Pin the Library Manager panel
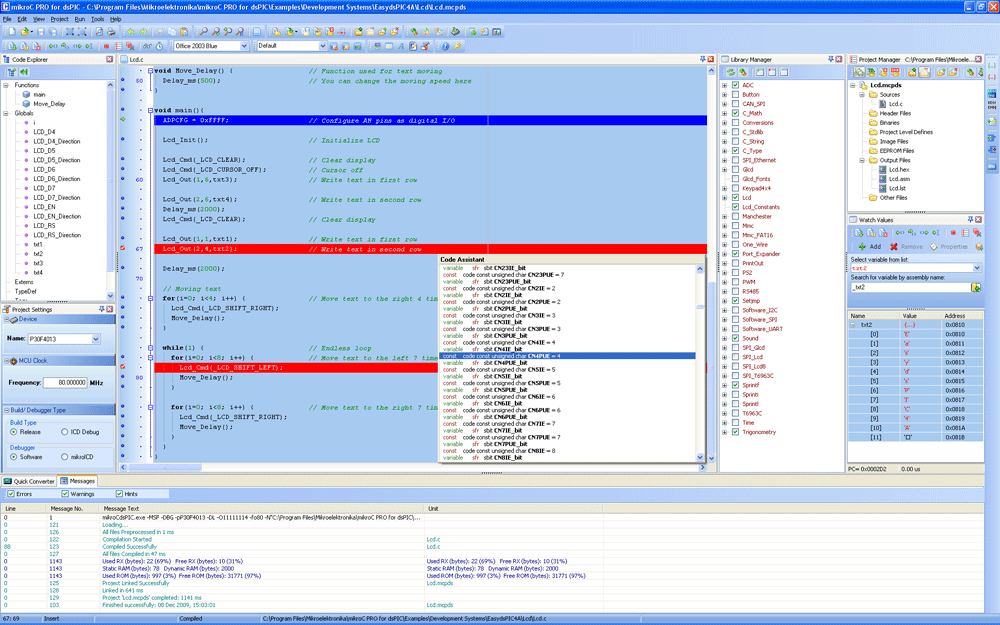Screen dimensions: 1000x625 coord(830,59)
